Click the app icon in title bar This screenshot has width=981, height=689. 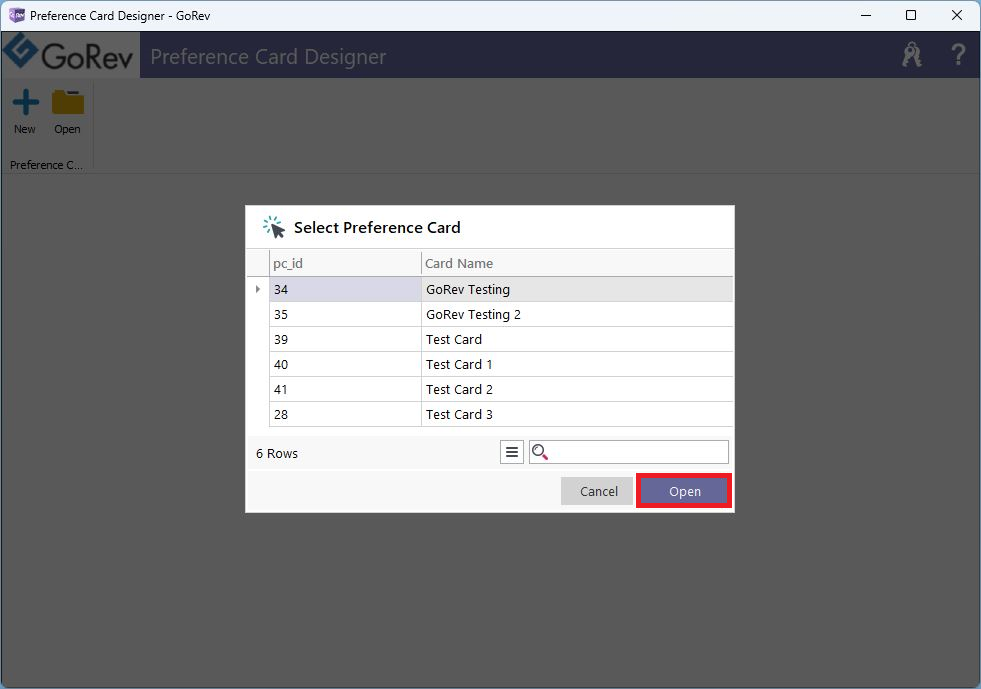coord(16,15)
